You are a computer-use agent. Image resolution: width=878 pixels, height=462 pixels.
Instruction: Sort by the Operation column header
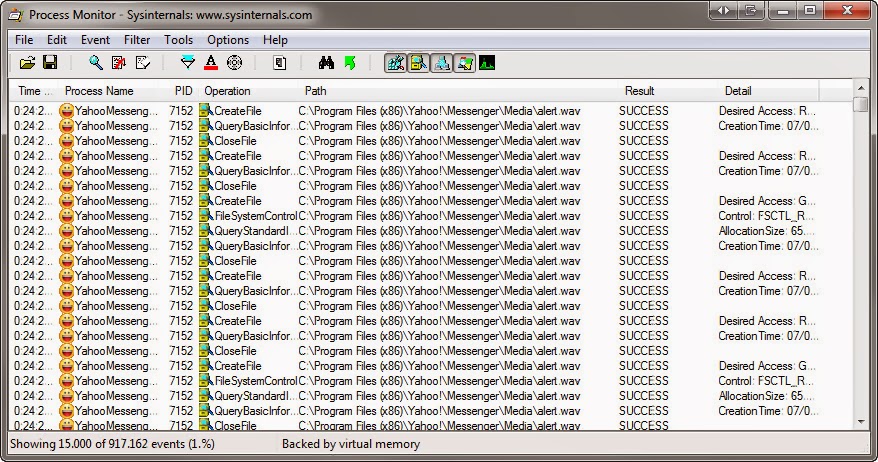click(x=248, y=91)
